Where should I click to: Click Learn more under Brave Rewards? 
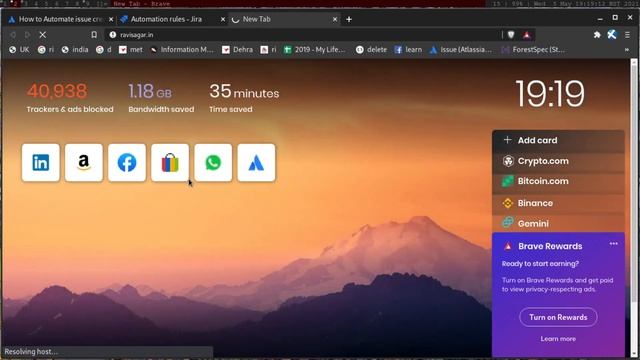coord(558,339)
